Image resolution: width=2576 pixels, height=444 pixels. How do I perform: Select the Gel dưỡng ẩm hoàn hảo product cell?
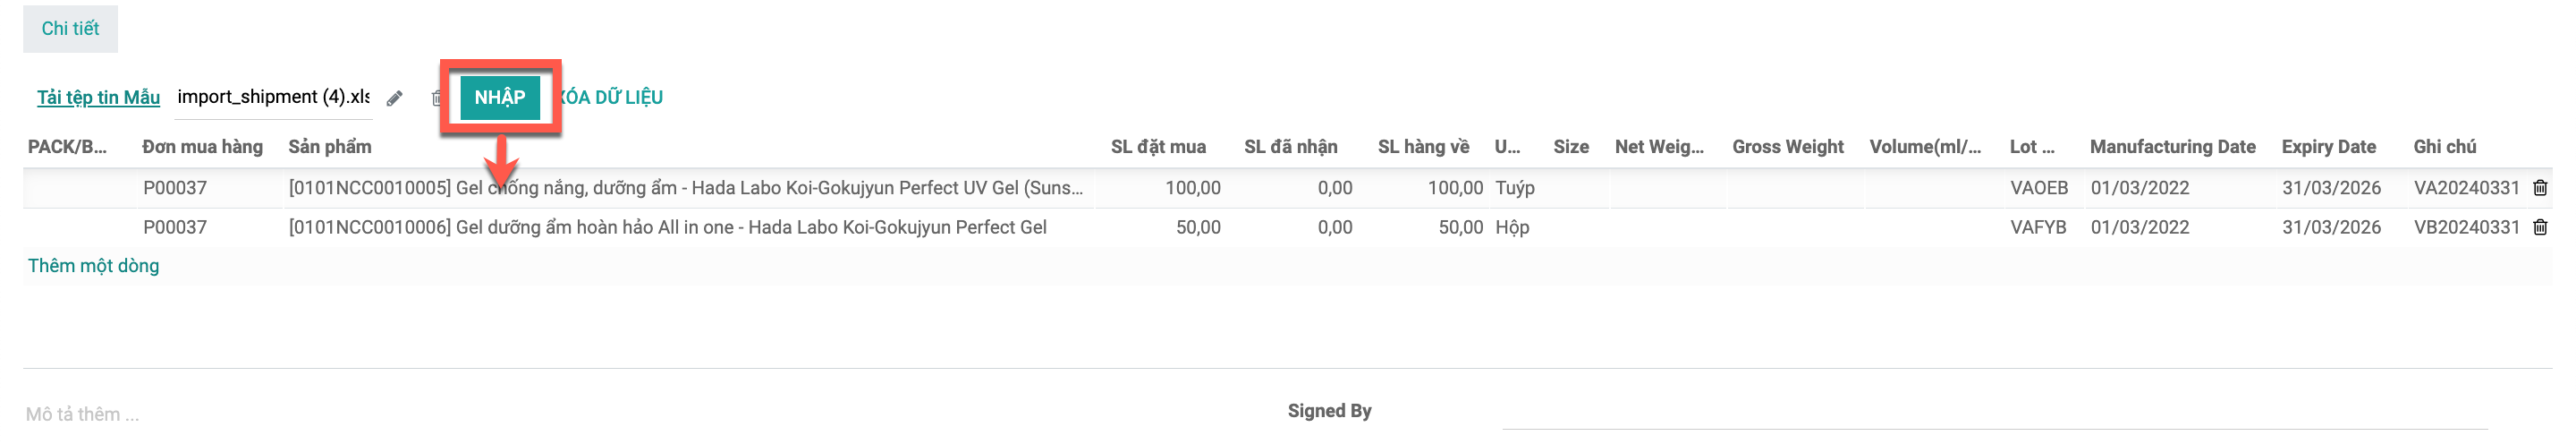coord(668,227)
